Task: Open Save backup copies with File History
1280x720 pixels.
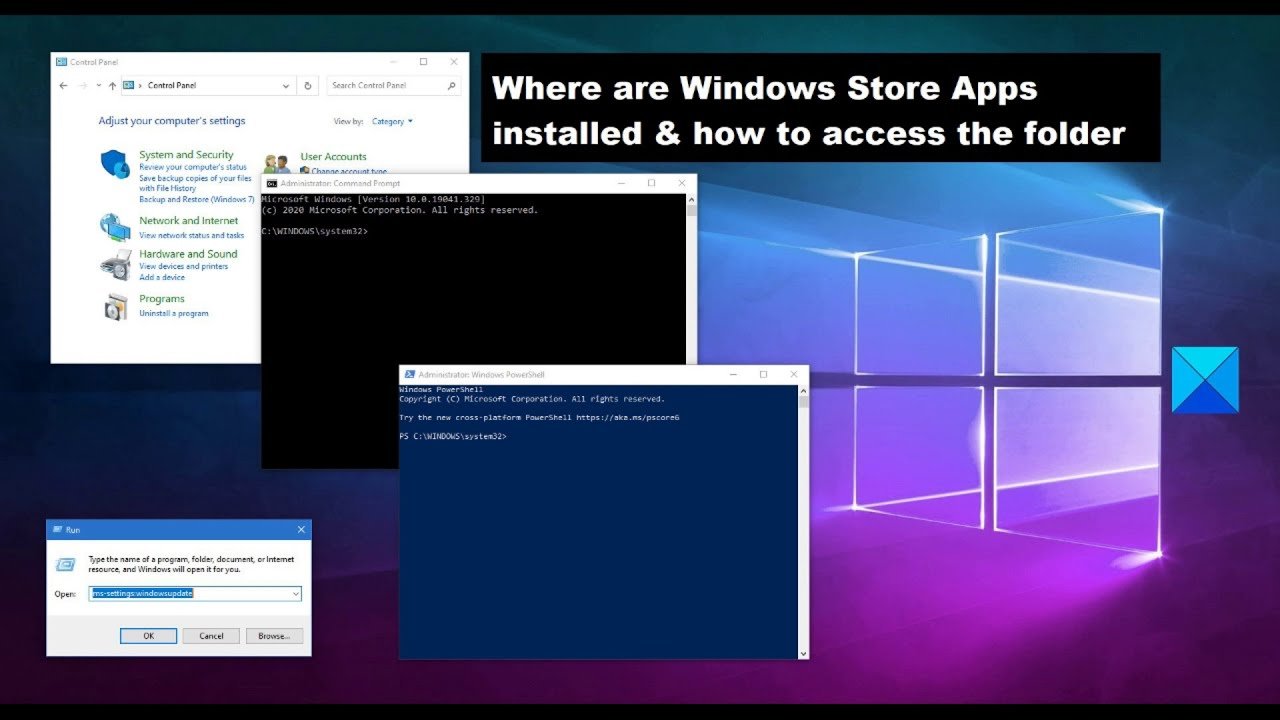Action: click(195, 183)
